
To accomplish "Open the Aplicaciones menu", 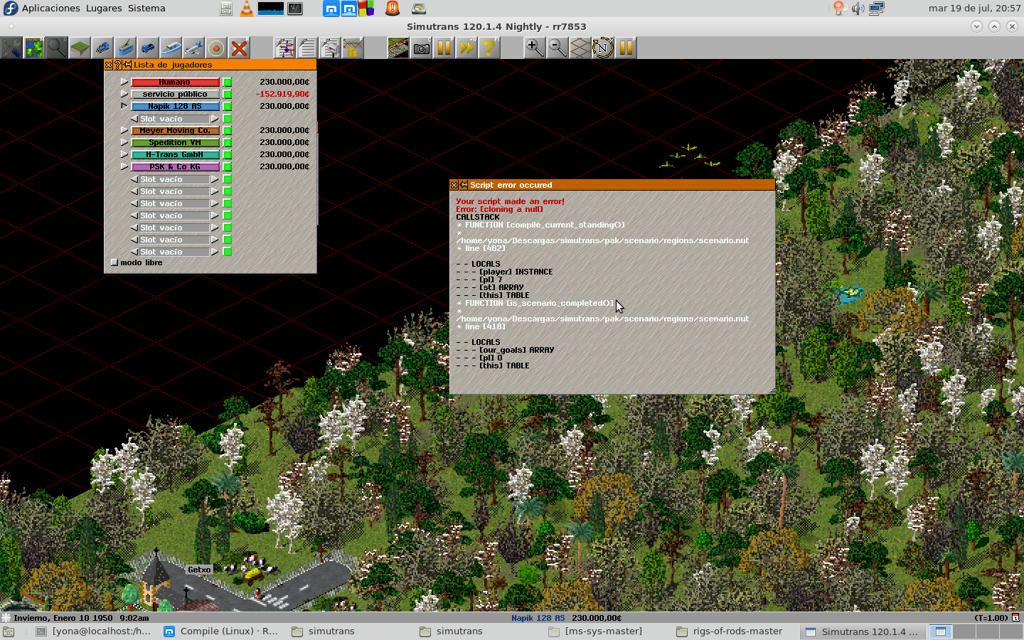I will point(51,8).
